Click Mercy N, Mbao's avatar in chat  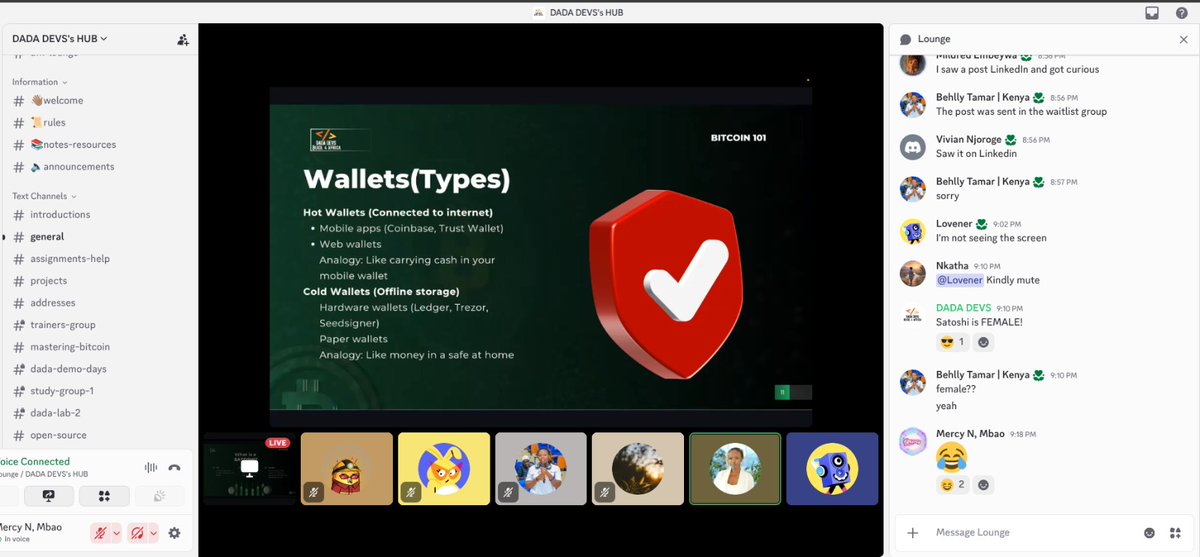(x=912, y=441)
